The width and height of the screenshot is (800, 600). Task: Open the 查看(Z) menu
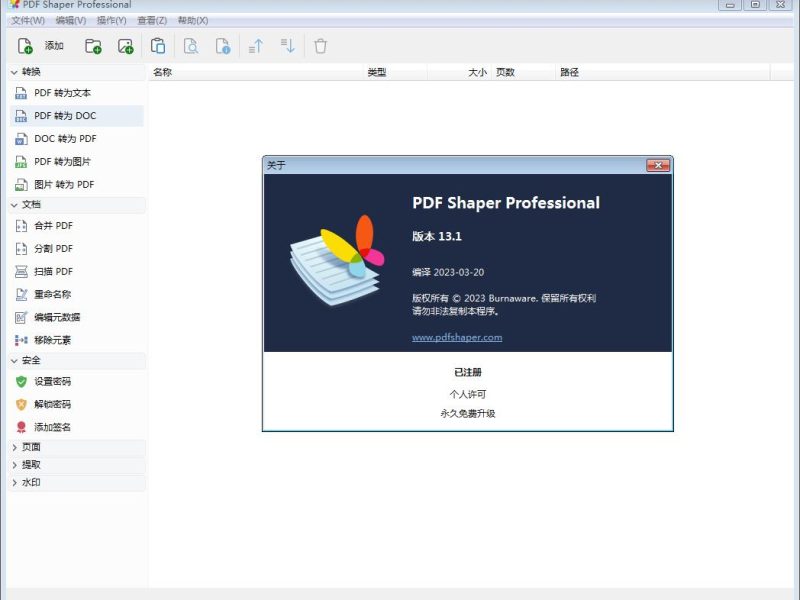pos(152,20)
